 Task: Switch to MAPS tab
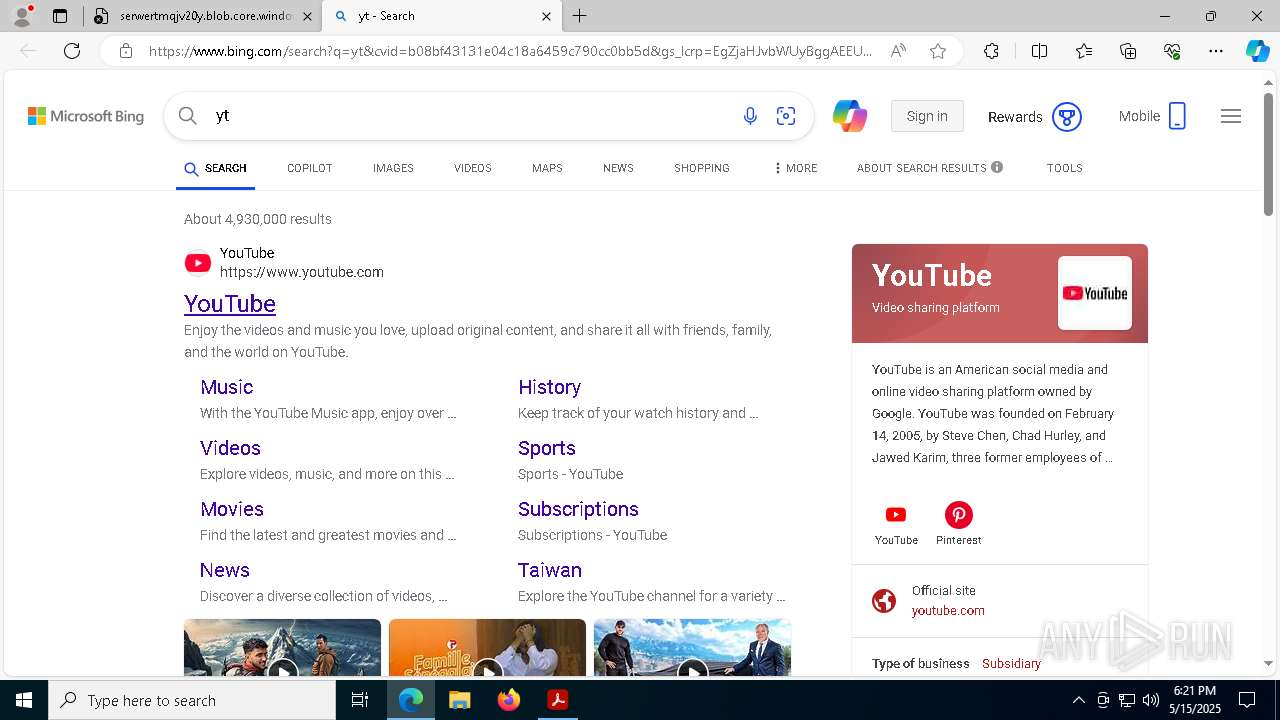click(547, 168)
